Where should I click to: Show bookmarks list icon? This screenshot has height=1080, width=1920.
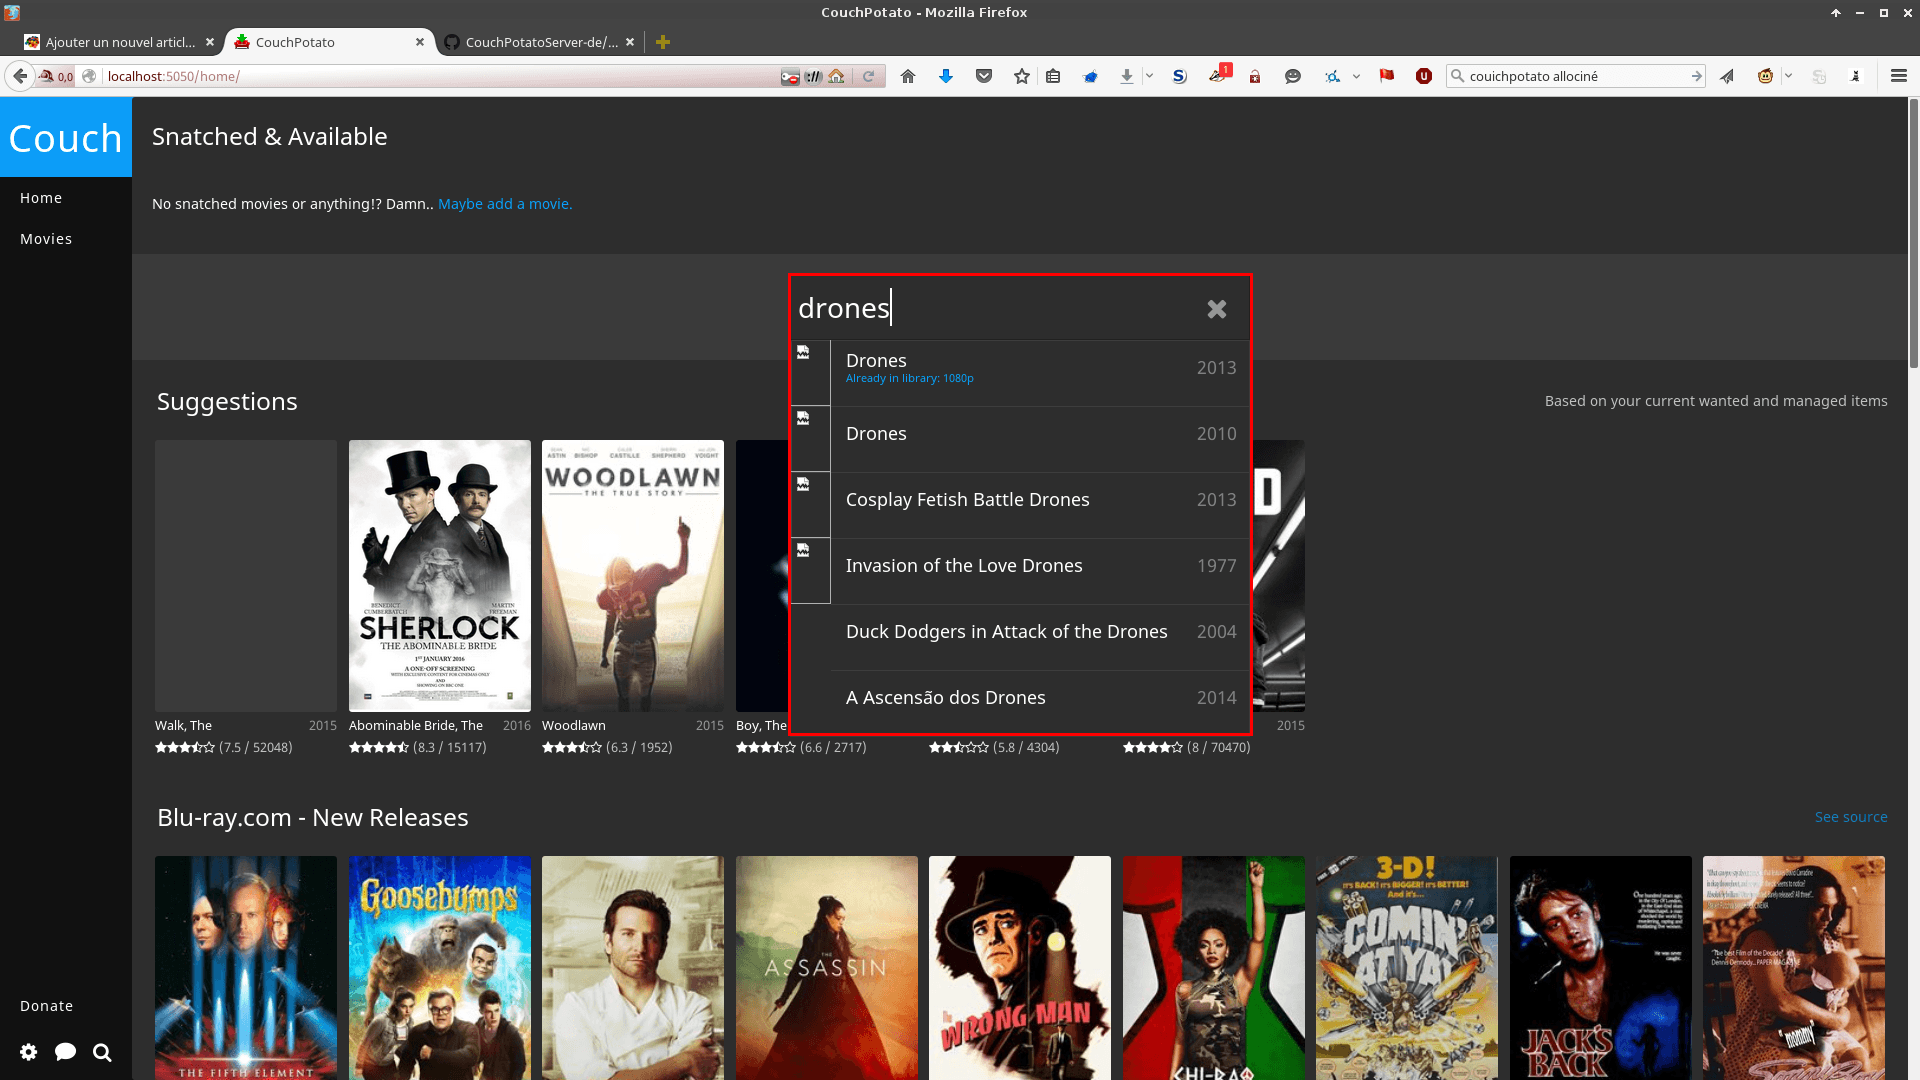[1053, 76]
